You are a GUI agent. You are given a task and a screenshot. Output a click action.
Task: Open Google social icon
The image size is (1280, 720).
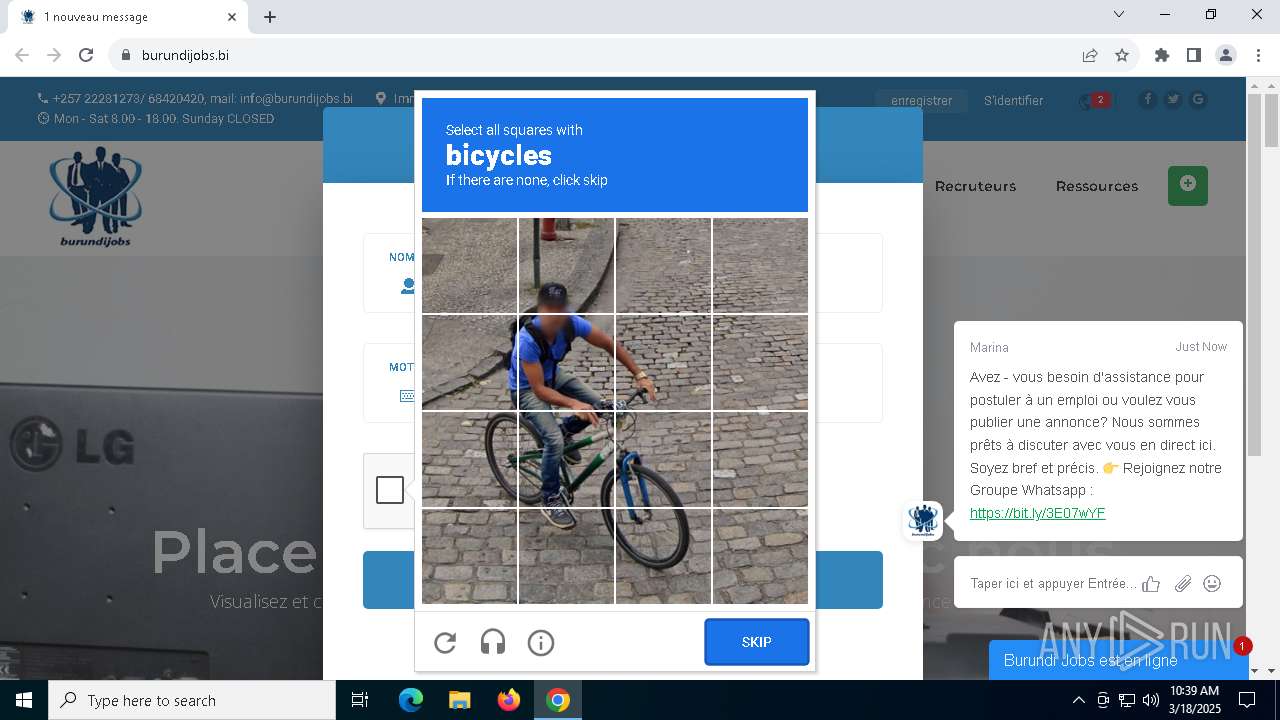(x=1198, y=99)
